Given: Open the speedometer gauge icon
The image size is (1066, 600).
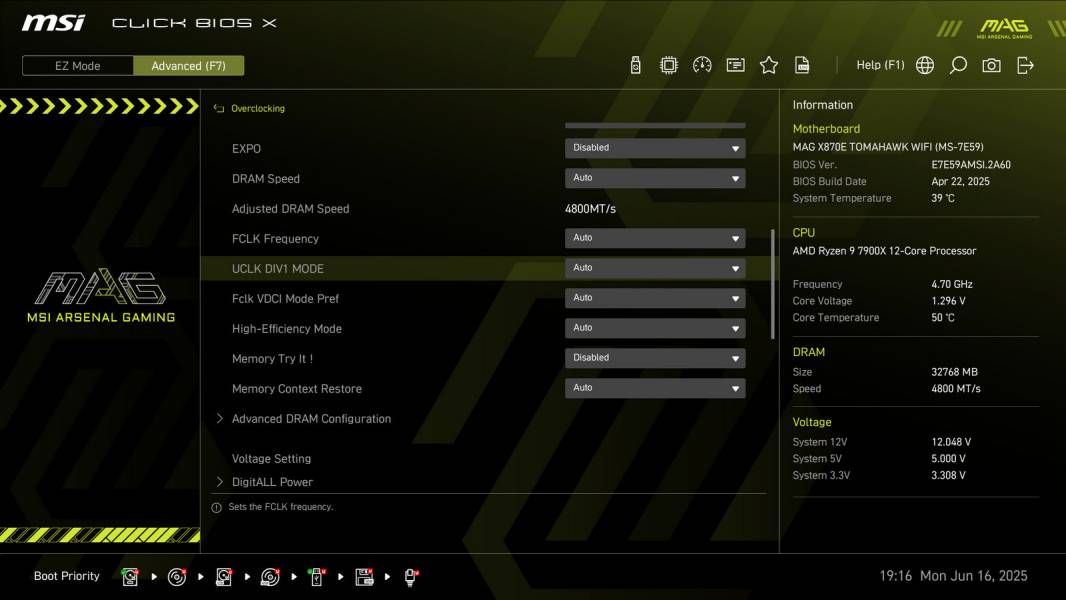Looking at the screenshot, I should (x=702, y=65).
